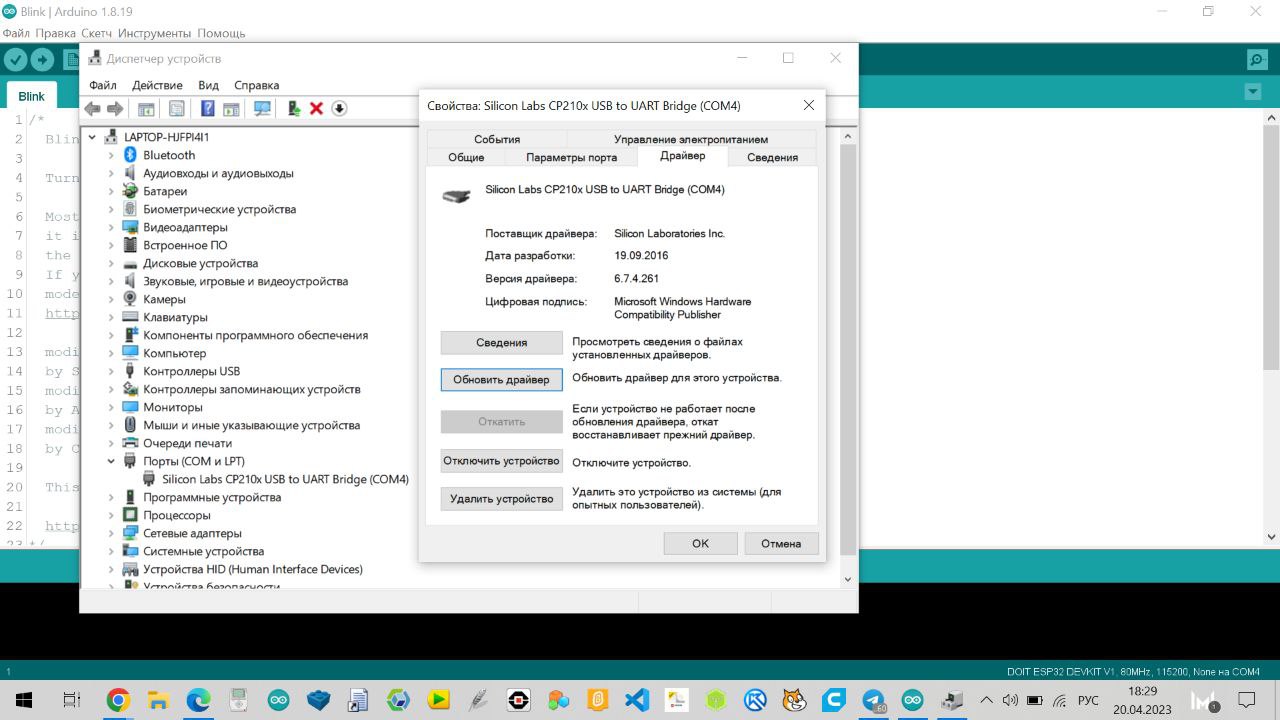Click the Сведения driver details button
The width and height of the screenshot is (1280, 720).
coord(501,343)
